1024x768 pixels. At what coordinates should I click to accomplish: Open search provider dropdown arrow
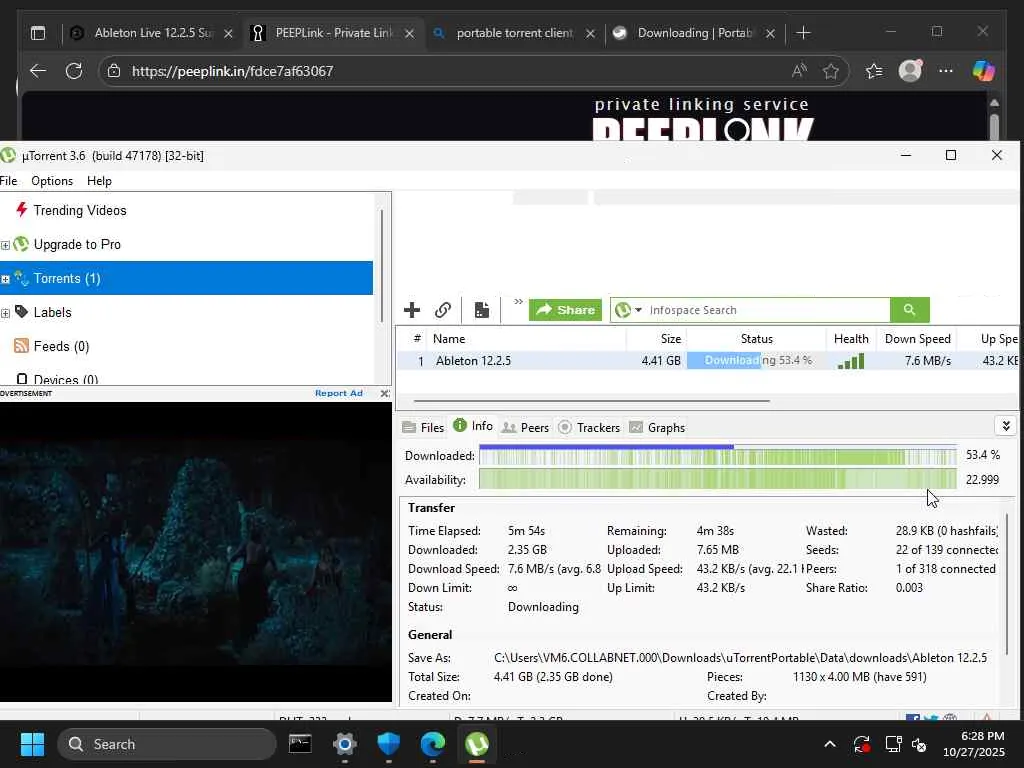[x=638, y=310]
